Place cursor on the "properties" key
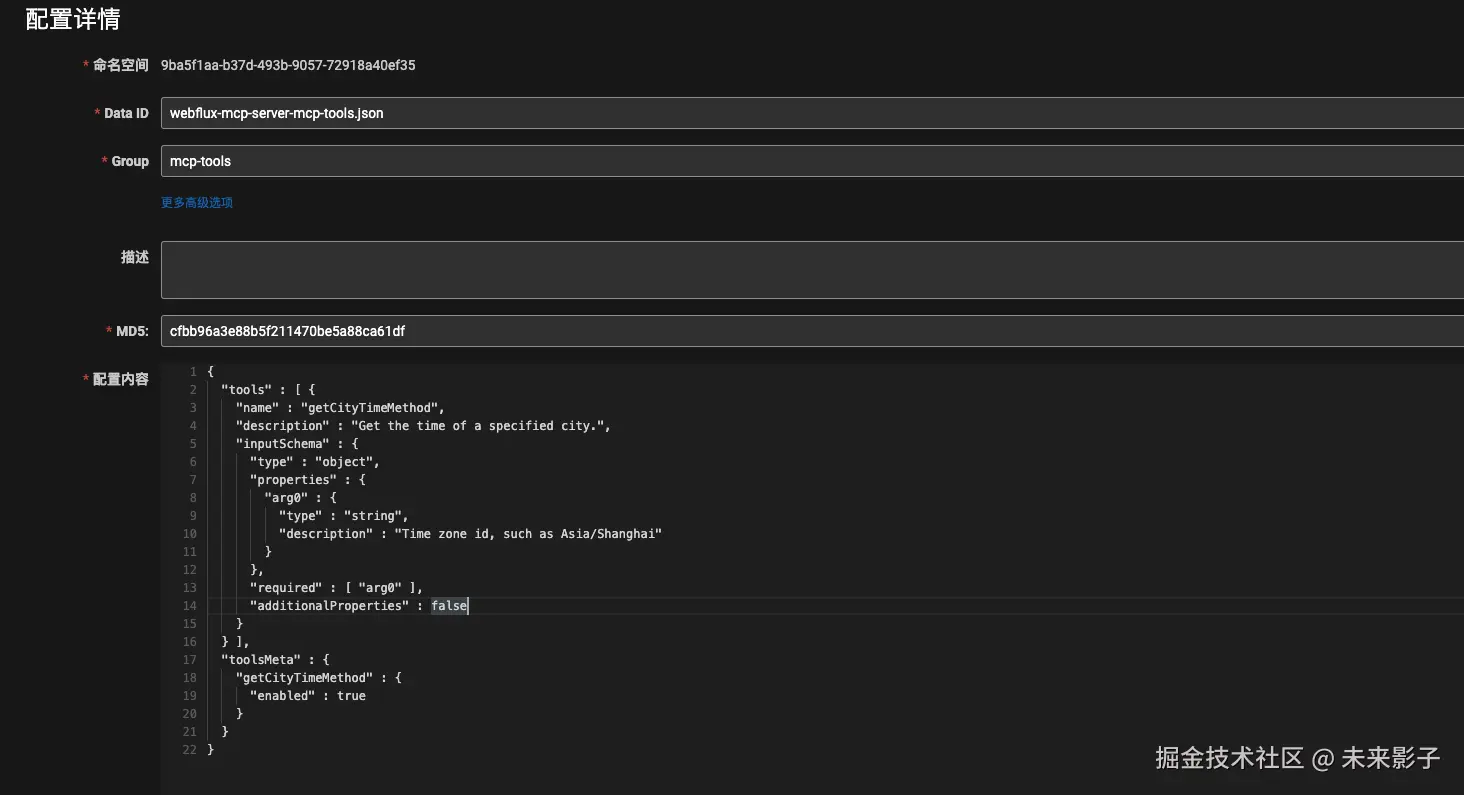Image resolution: width=1464 pixels, height=795 pixels. (x=294, y=480)
